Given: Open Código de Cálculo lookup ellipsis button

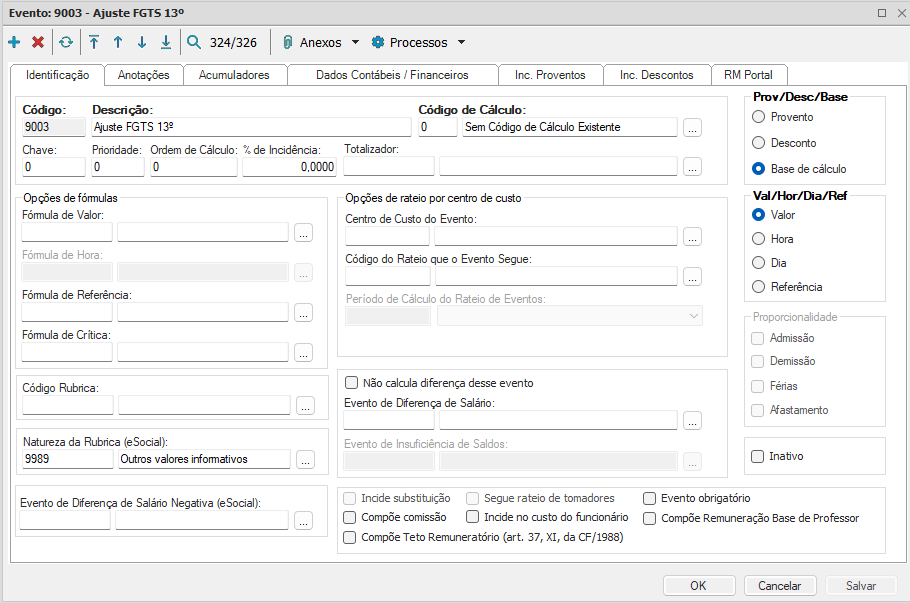Looking at the screenshot, I should (693, 127).
